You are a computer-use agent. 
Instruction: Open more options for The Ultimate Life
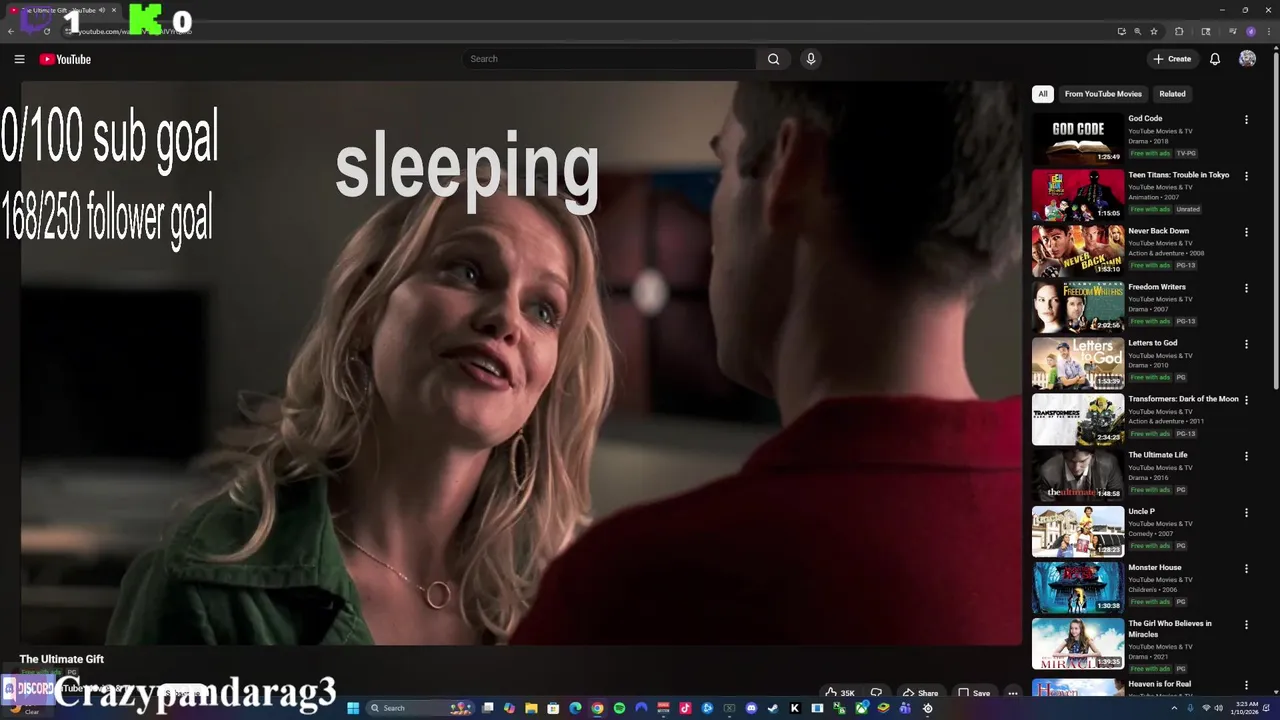pyautogui.click(x=1246, y=456)
